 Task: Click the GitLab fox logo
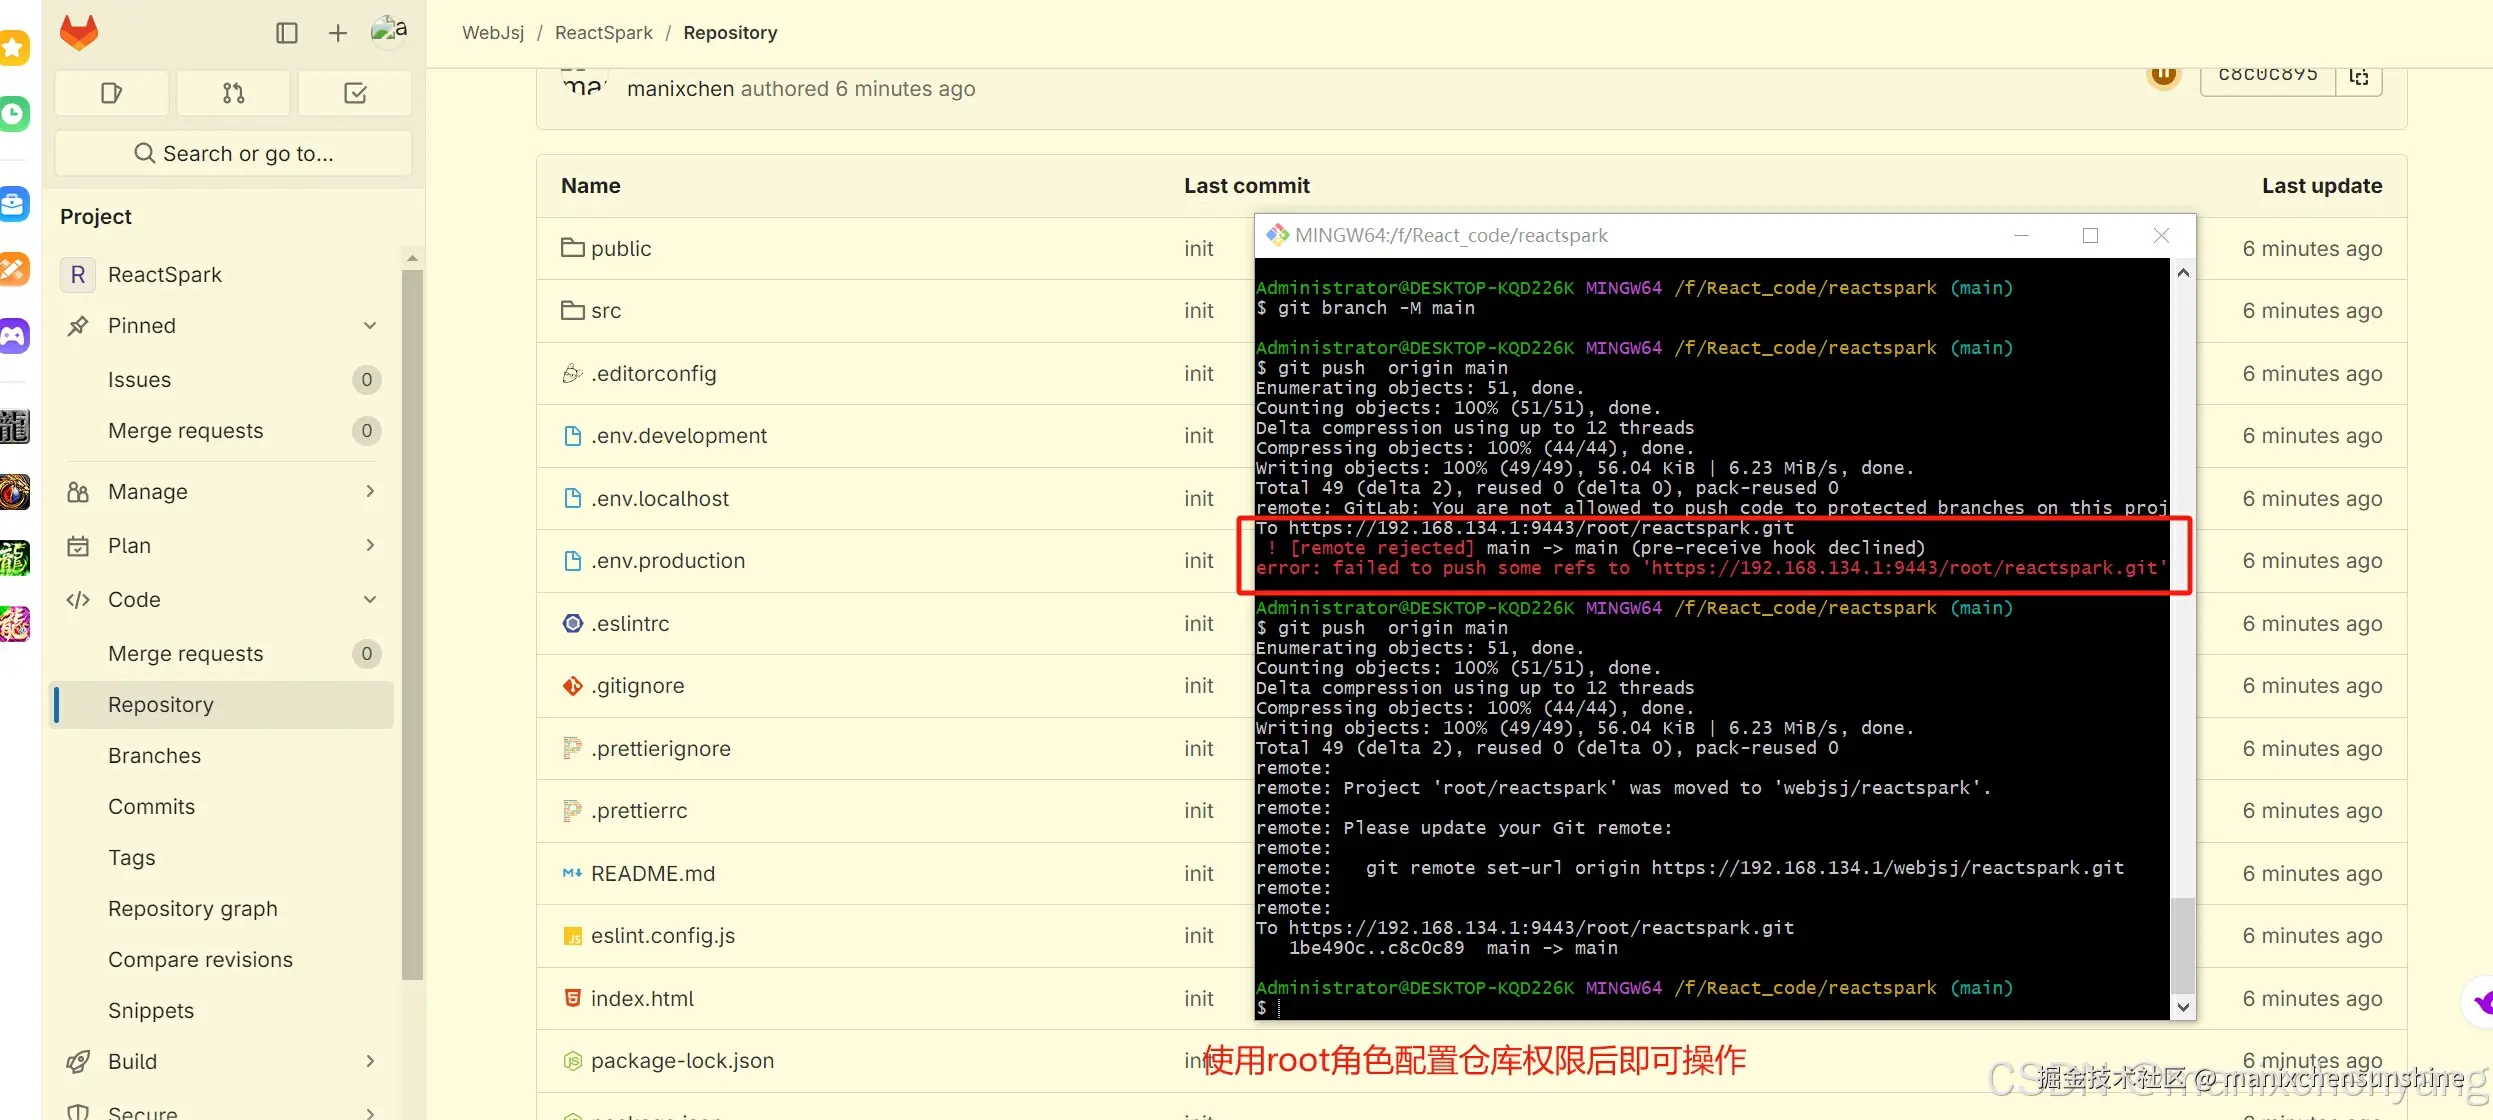(79, 32)
